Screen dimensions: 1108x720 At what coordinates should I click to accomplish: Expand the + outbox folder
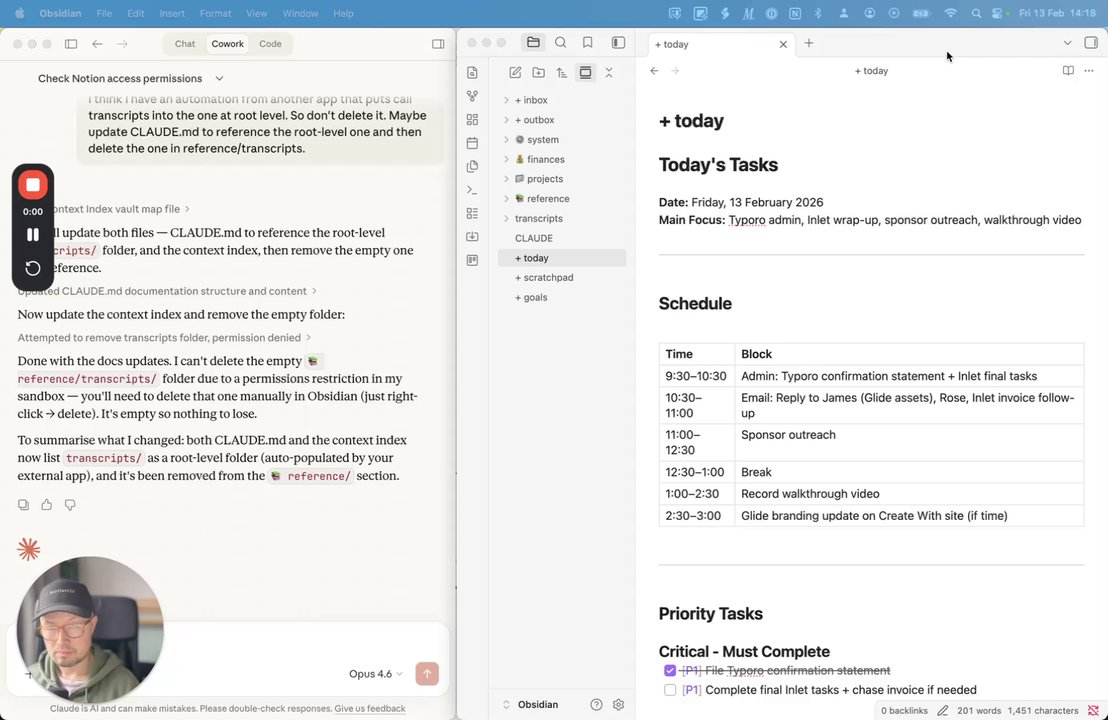[x=506, y=120]
